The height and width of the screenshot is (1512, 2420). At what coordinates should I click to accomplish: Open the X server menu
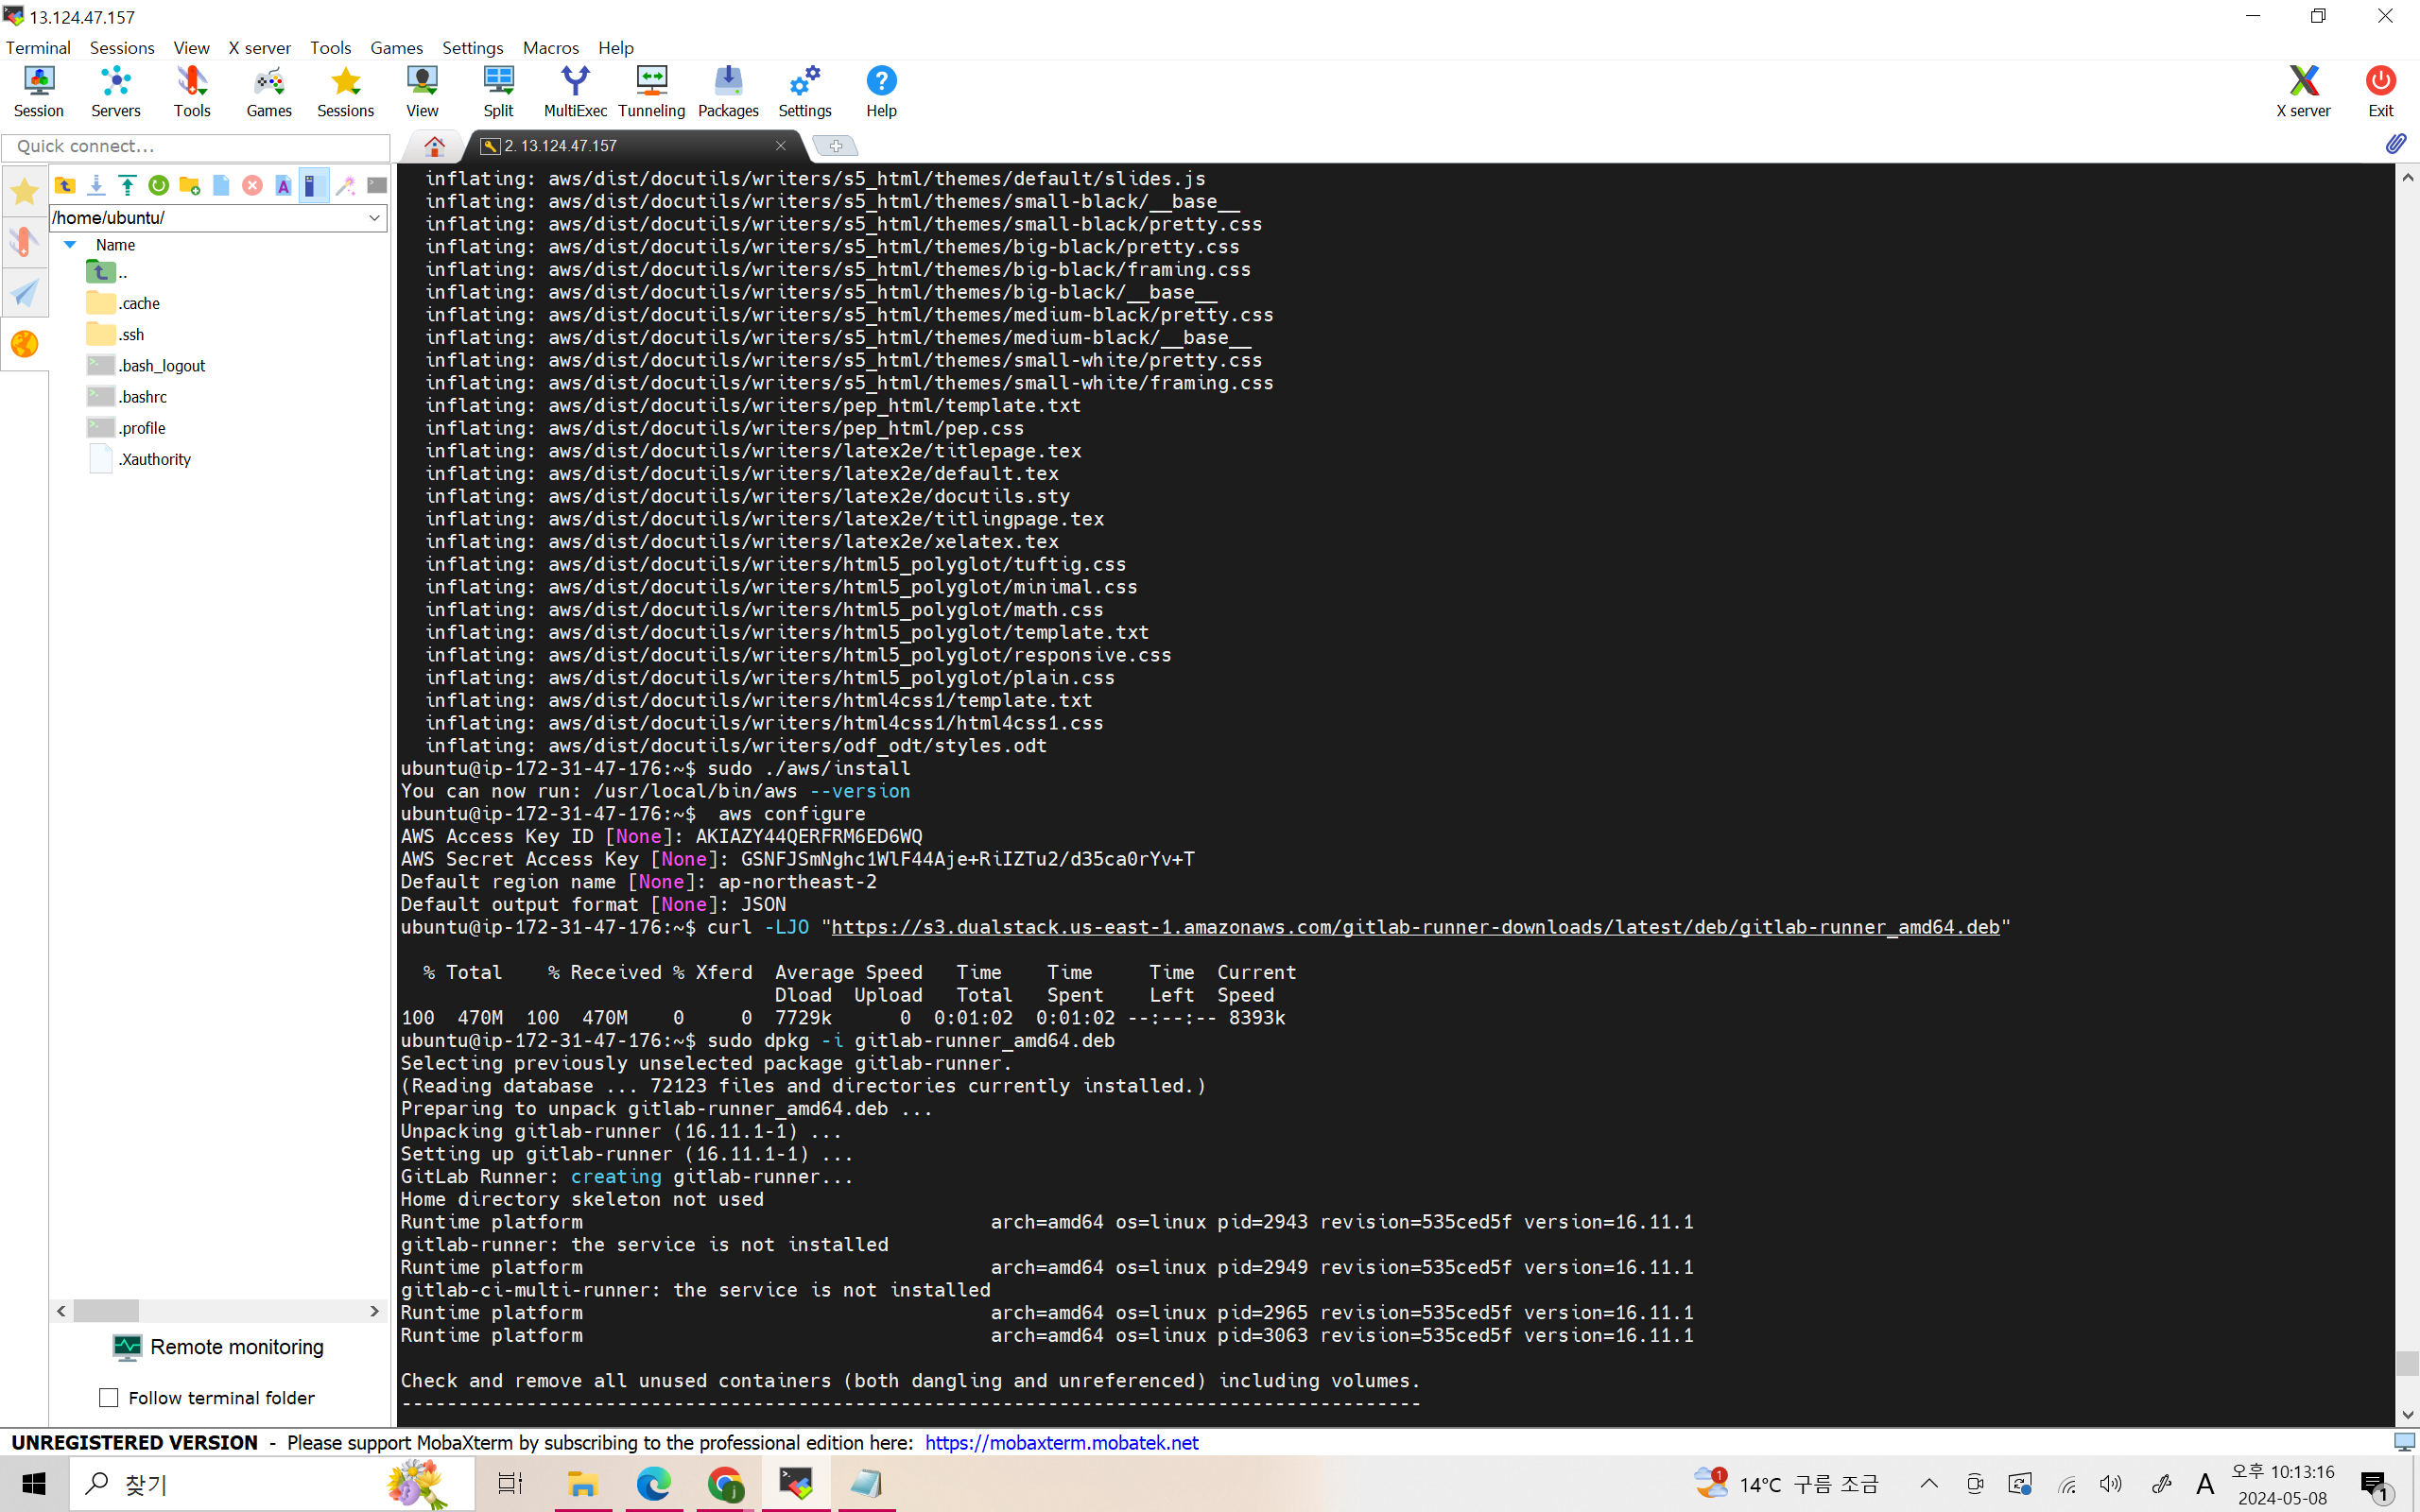click(x=260, y=48)
